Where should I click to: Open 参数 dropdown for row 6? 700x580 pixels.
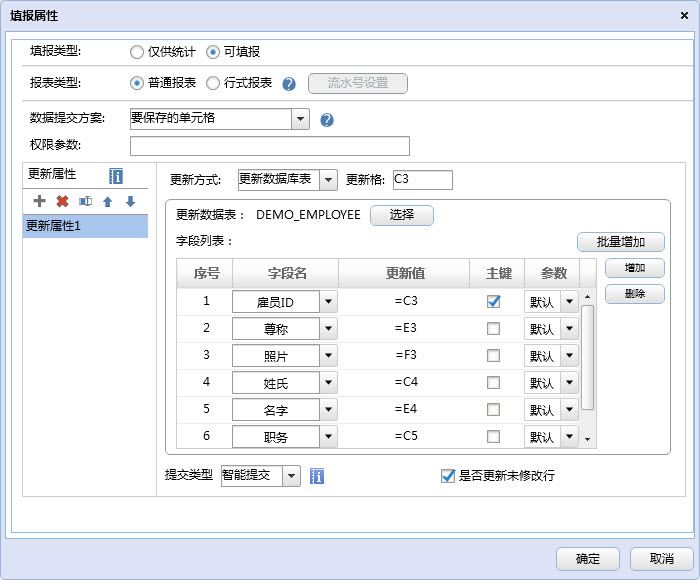point(569,436)
